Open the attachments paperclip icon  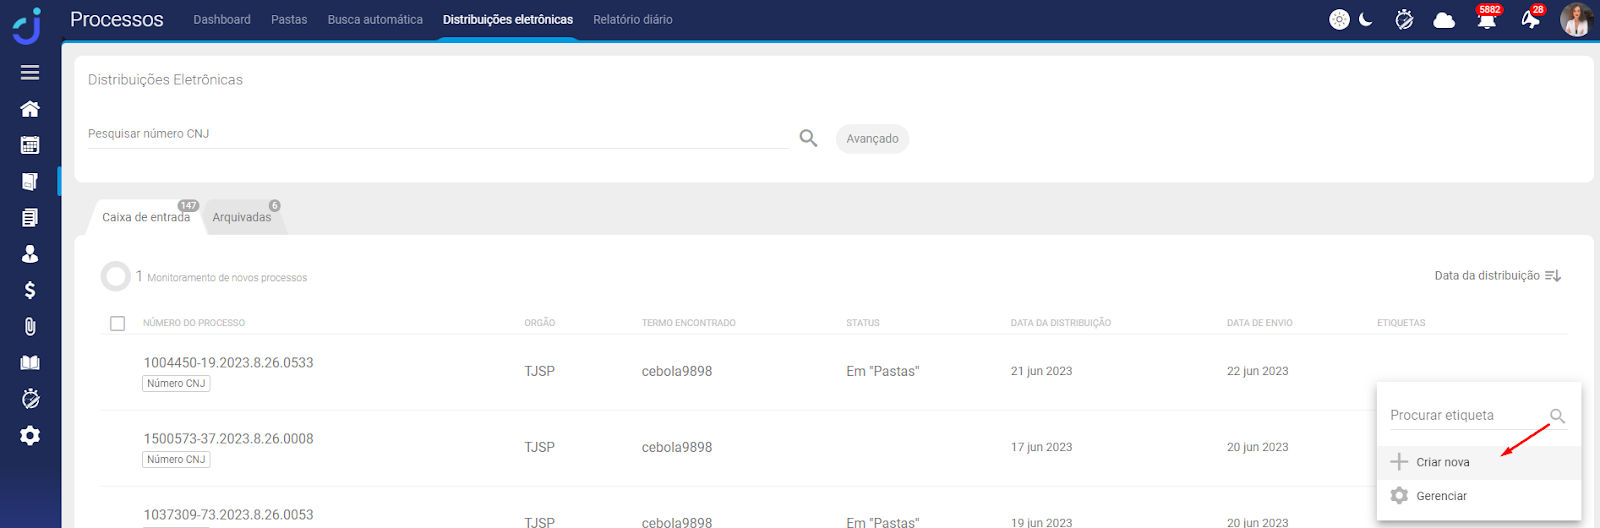[x=30, y=327]
